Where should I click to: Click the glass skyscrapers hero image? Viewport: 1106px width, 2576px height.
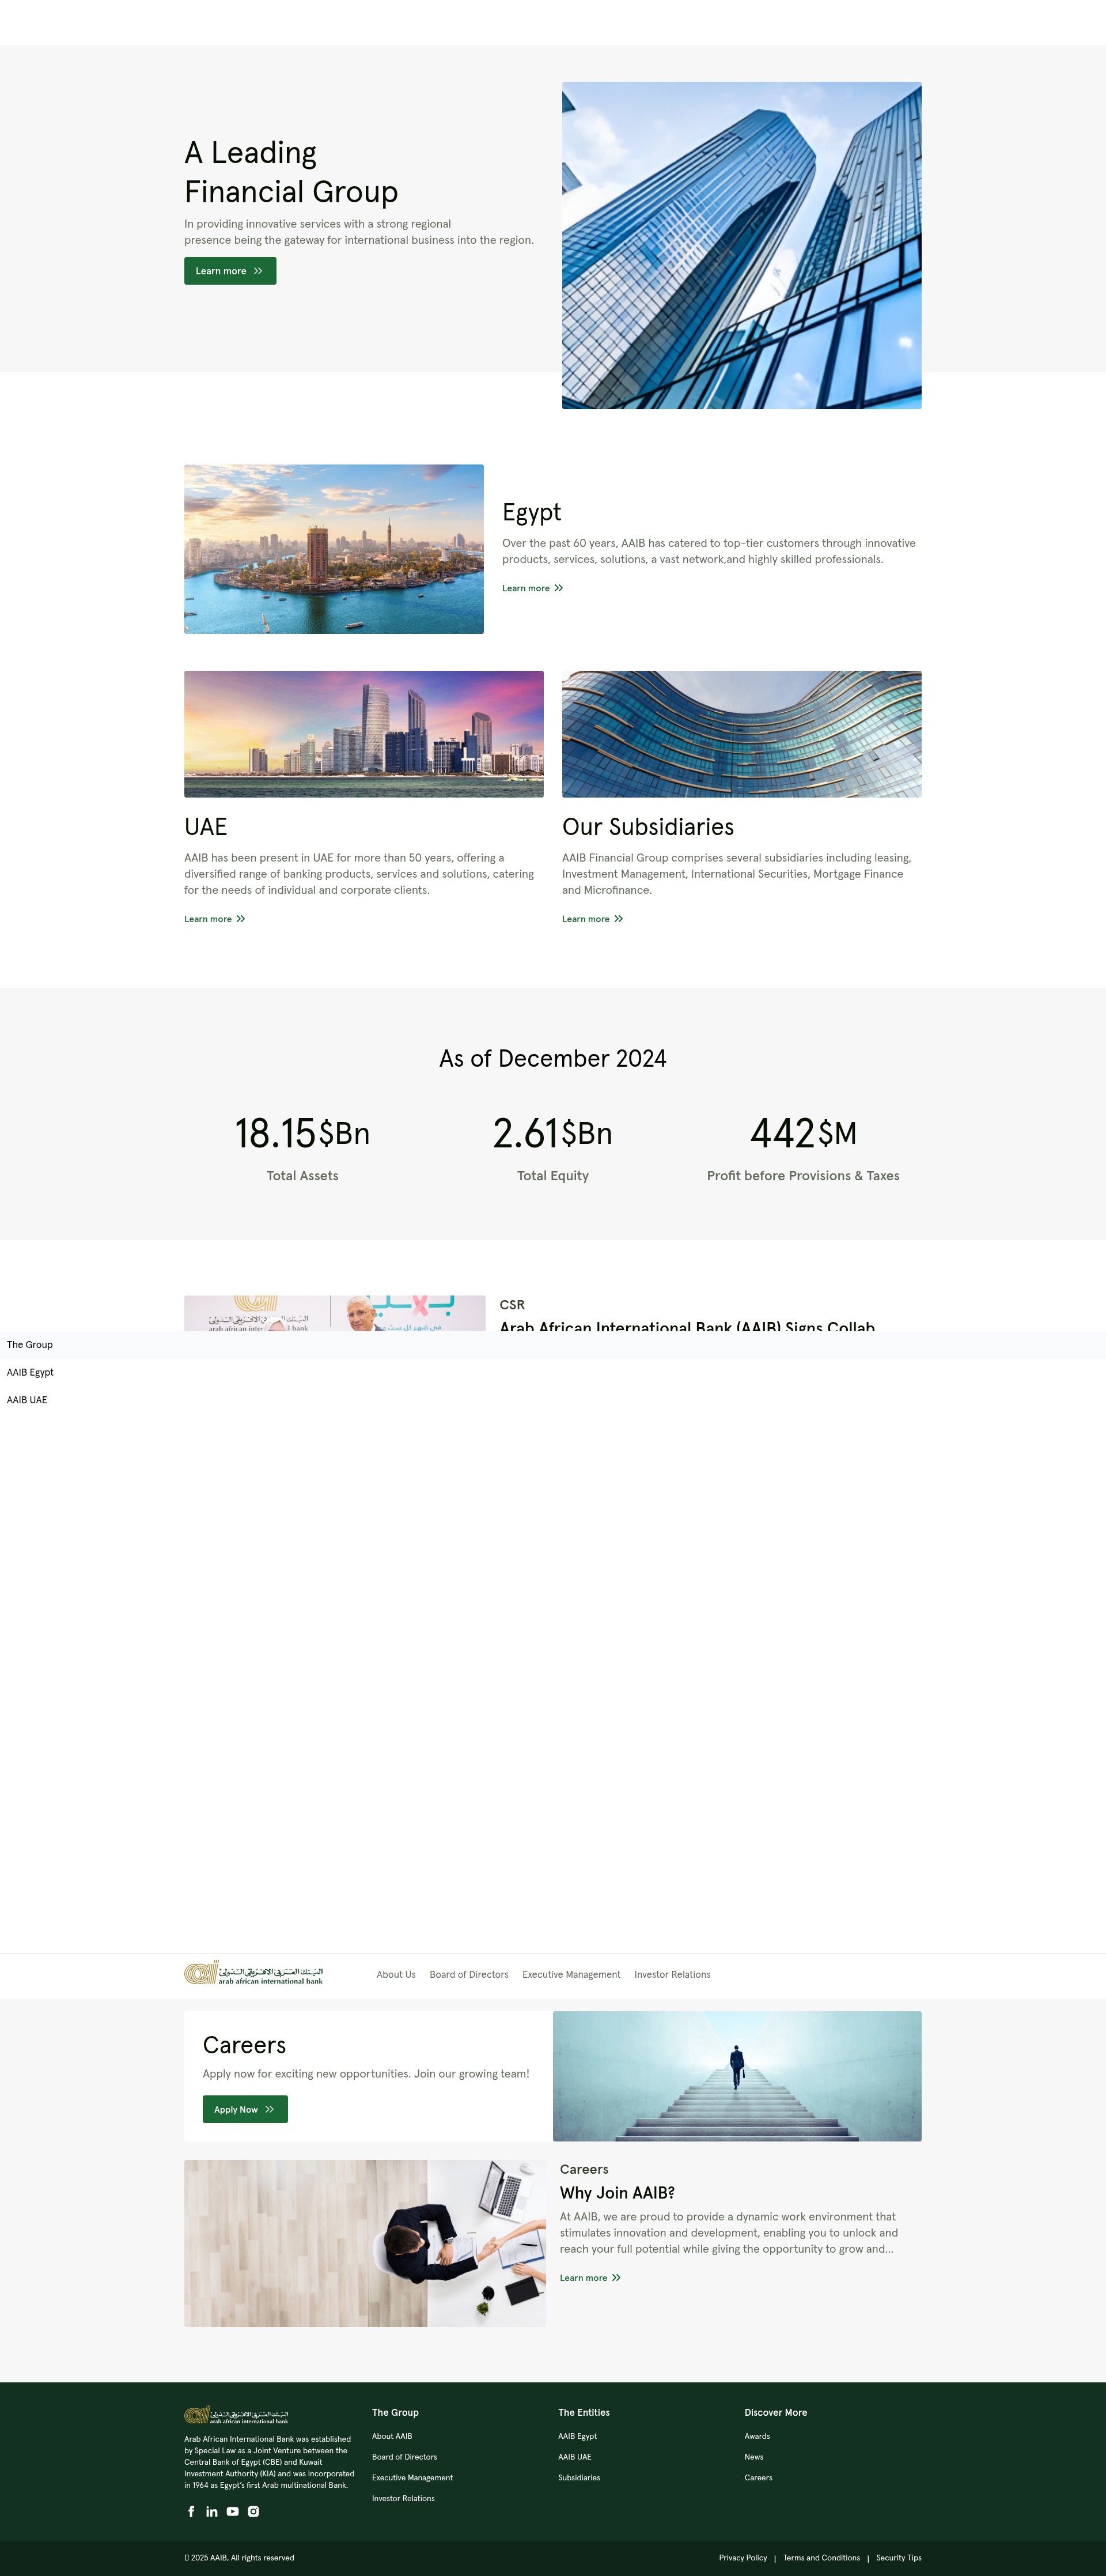pos(741,245)
